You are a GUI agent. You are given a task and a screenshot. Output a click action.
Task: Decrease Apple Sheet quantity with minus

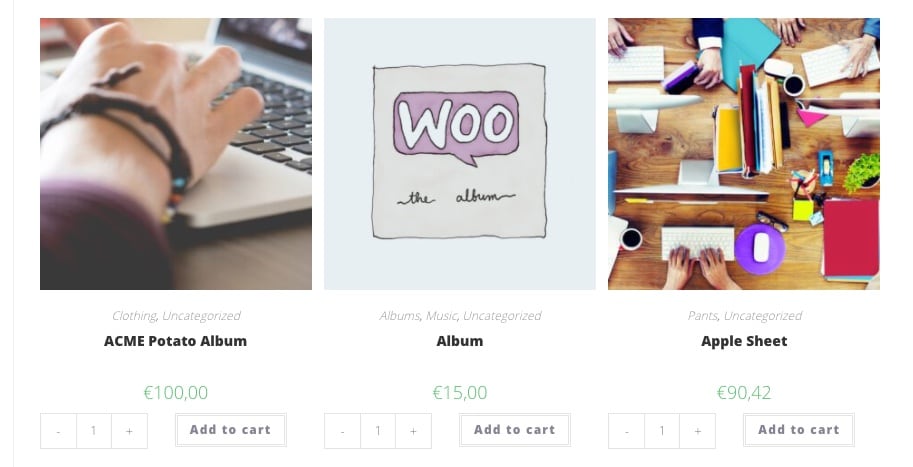pyautogui.click(x=627, y=431)
